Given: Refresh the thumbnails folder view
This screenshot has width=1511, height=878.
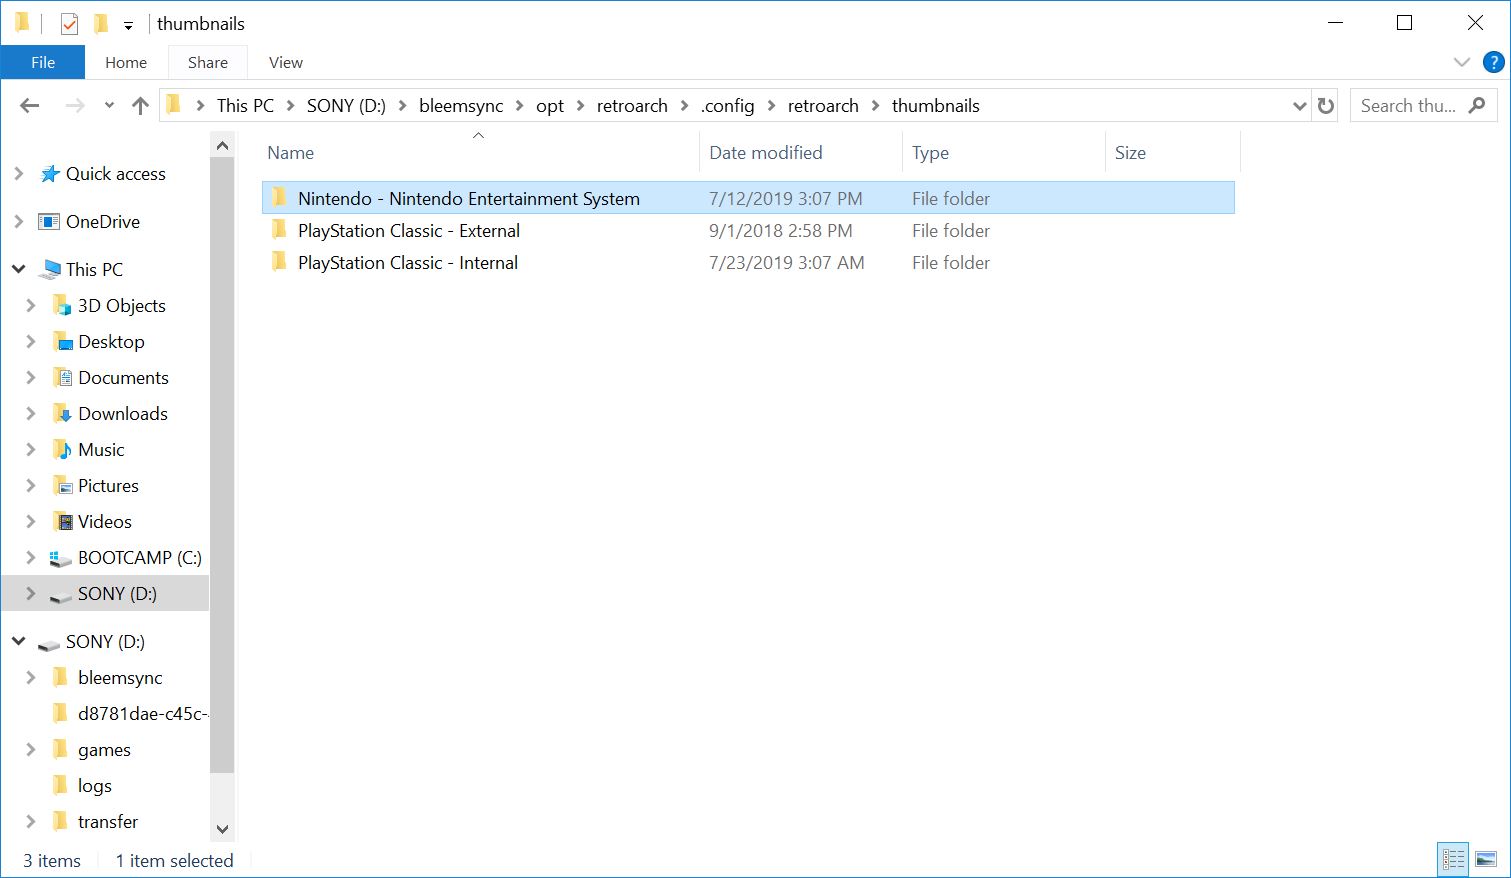Looking at the screenshot, I should click(x=1326, y=106).
